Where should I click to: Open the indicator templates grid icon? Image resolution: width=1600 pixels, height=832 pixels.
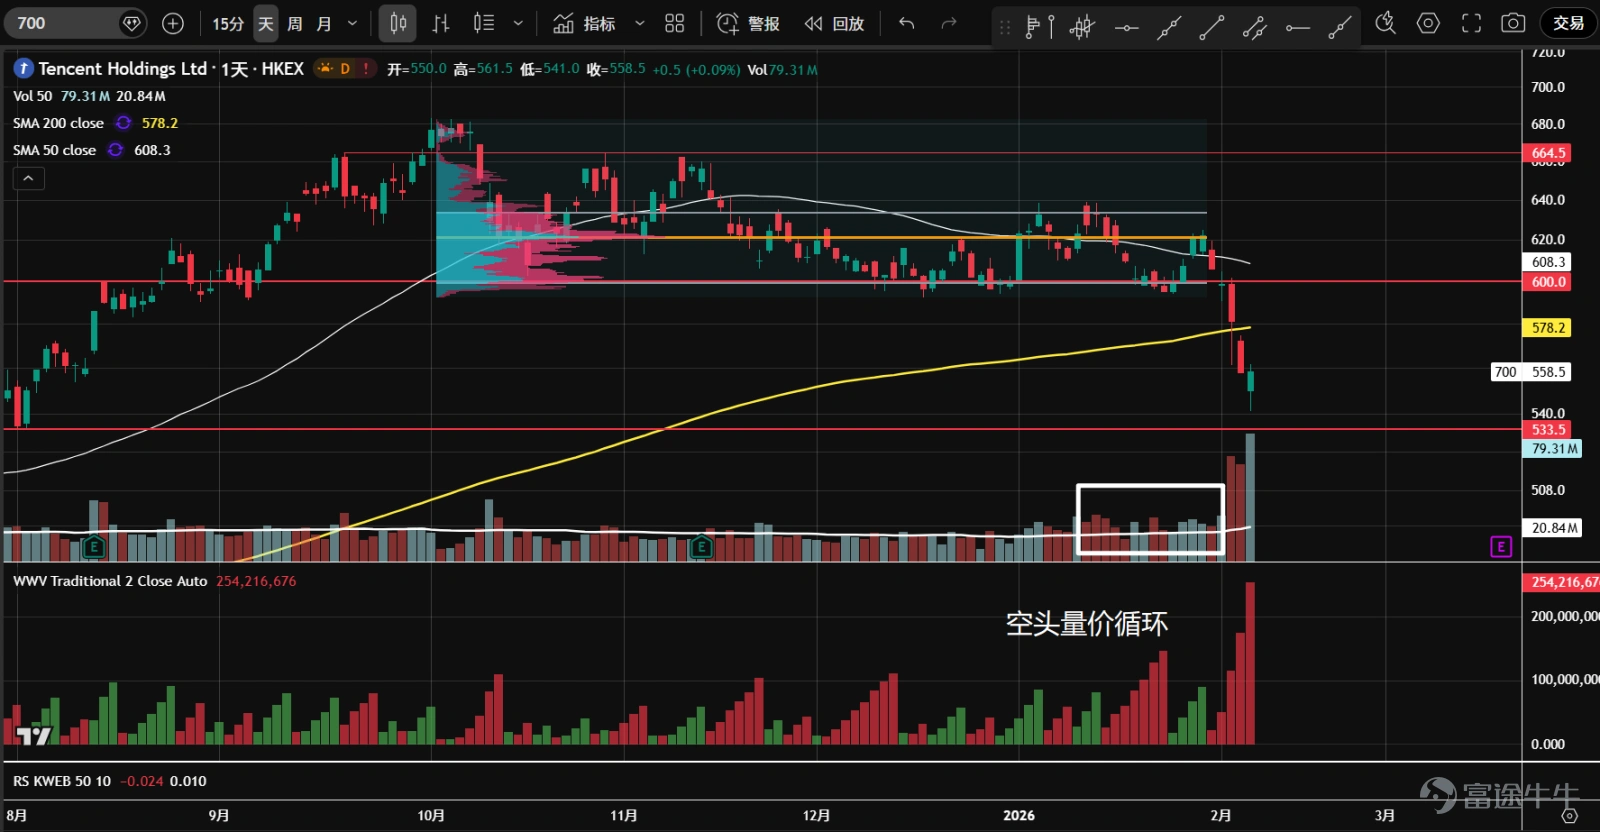click(675, 23)
